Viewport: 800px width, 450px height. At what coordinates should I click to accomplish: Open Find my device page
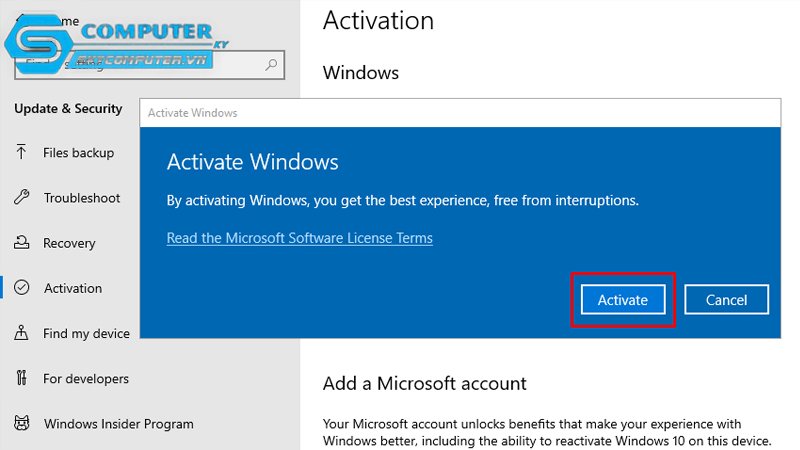[x=86, y=334]
